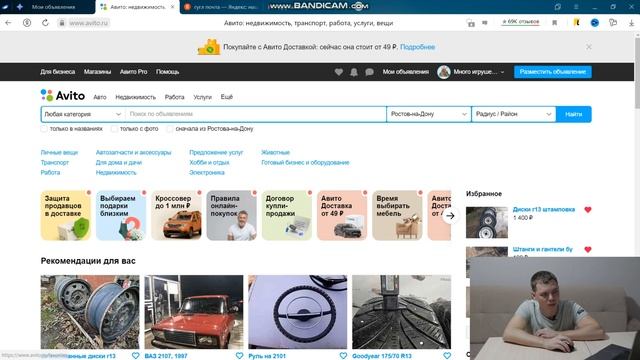Open Время выбирать мебель story card
The width and height of the screenshot is (640, 360).
click(398, 216)
